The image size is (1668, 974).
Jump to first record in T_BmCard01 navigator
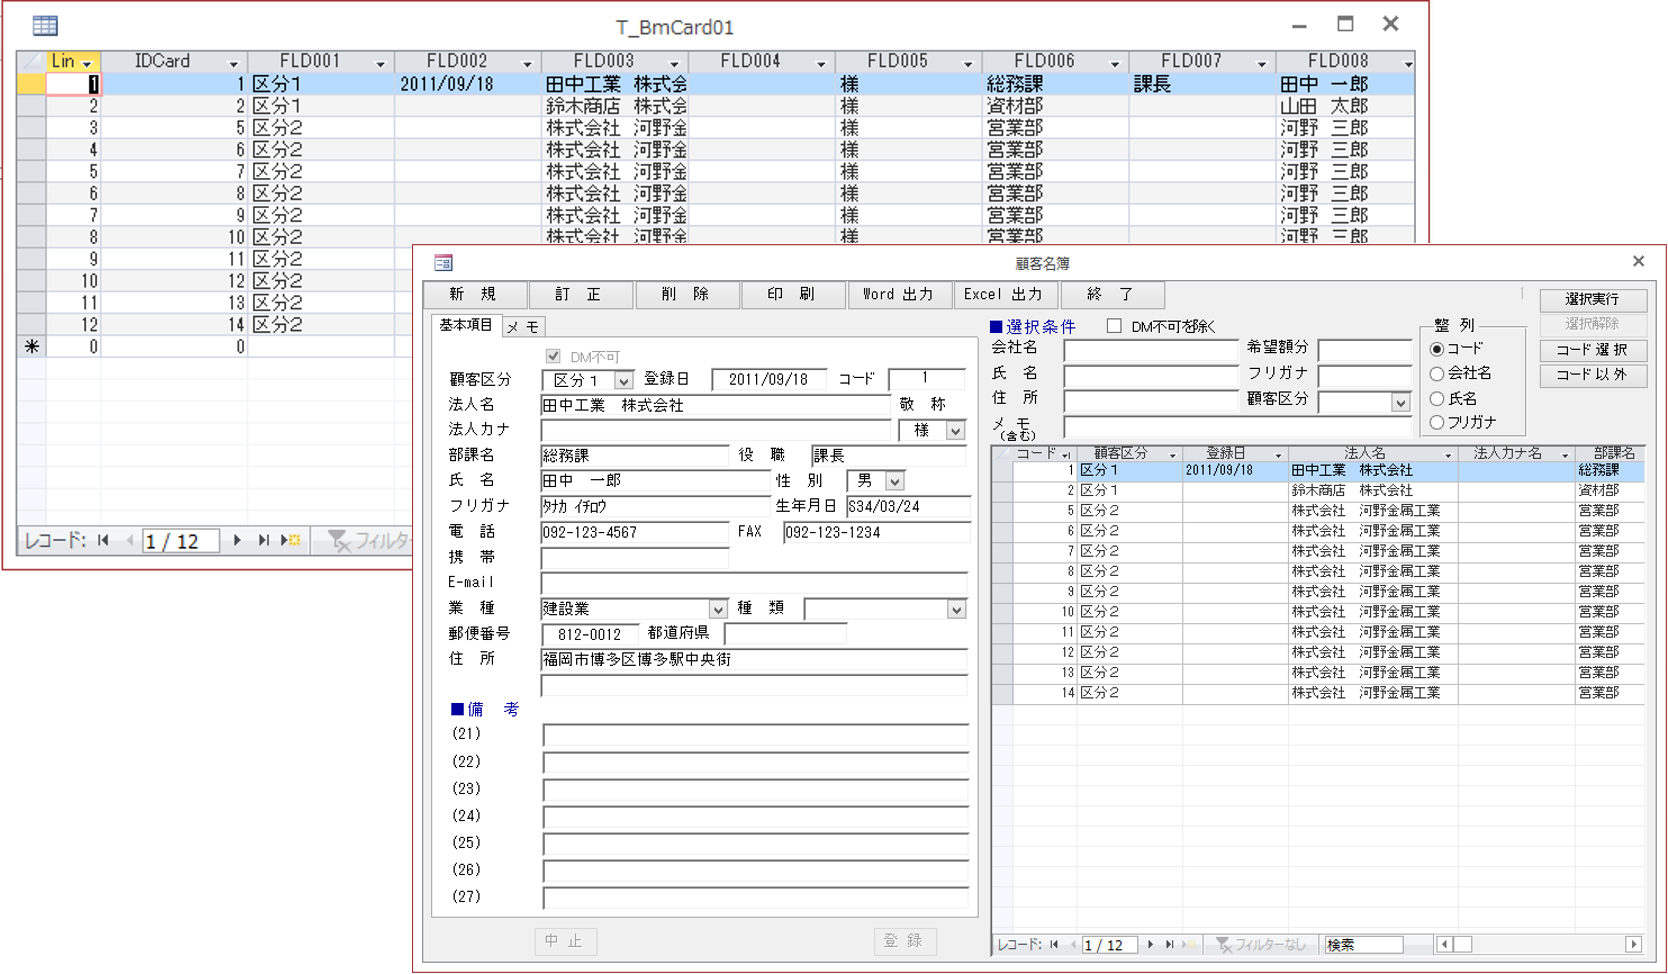coord(103,540)
